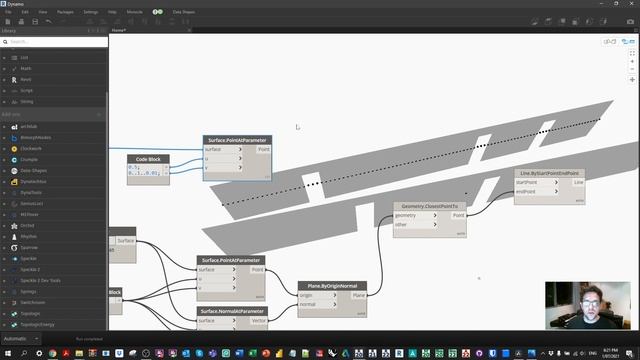Open Excel from the taskbar
Viewport: 640px width, 360px height.
tap(253, 353)
